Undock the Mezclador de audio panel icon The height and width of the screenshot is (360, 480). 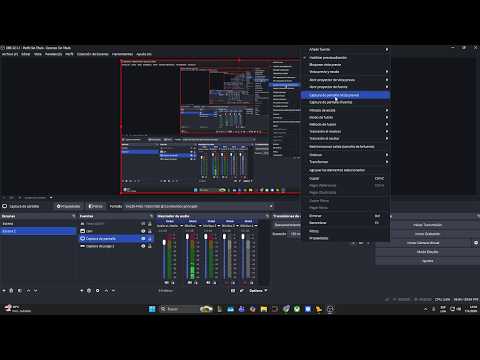click(267, 216)
